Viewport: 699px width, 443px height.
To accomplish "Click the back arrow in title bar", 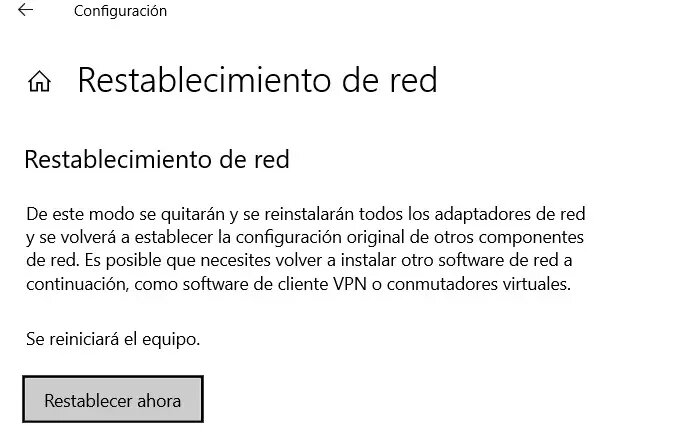I will point(26,11).
